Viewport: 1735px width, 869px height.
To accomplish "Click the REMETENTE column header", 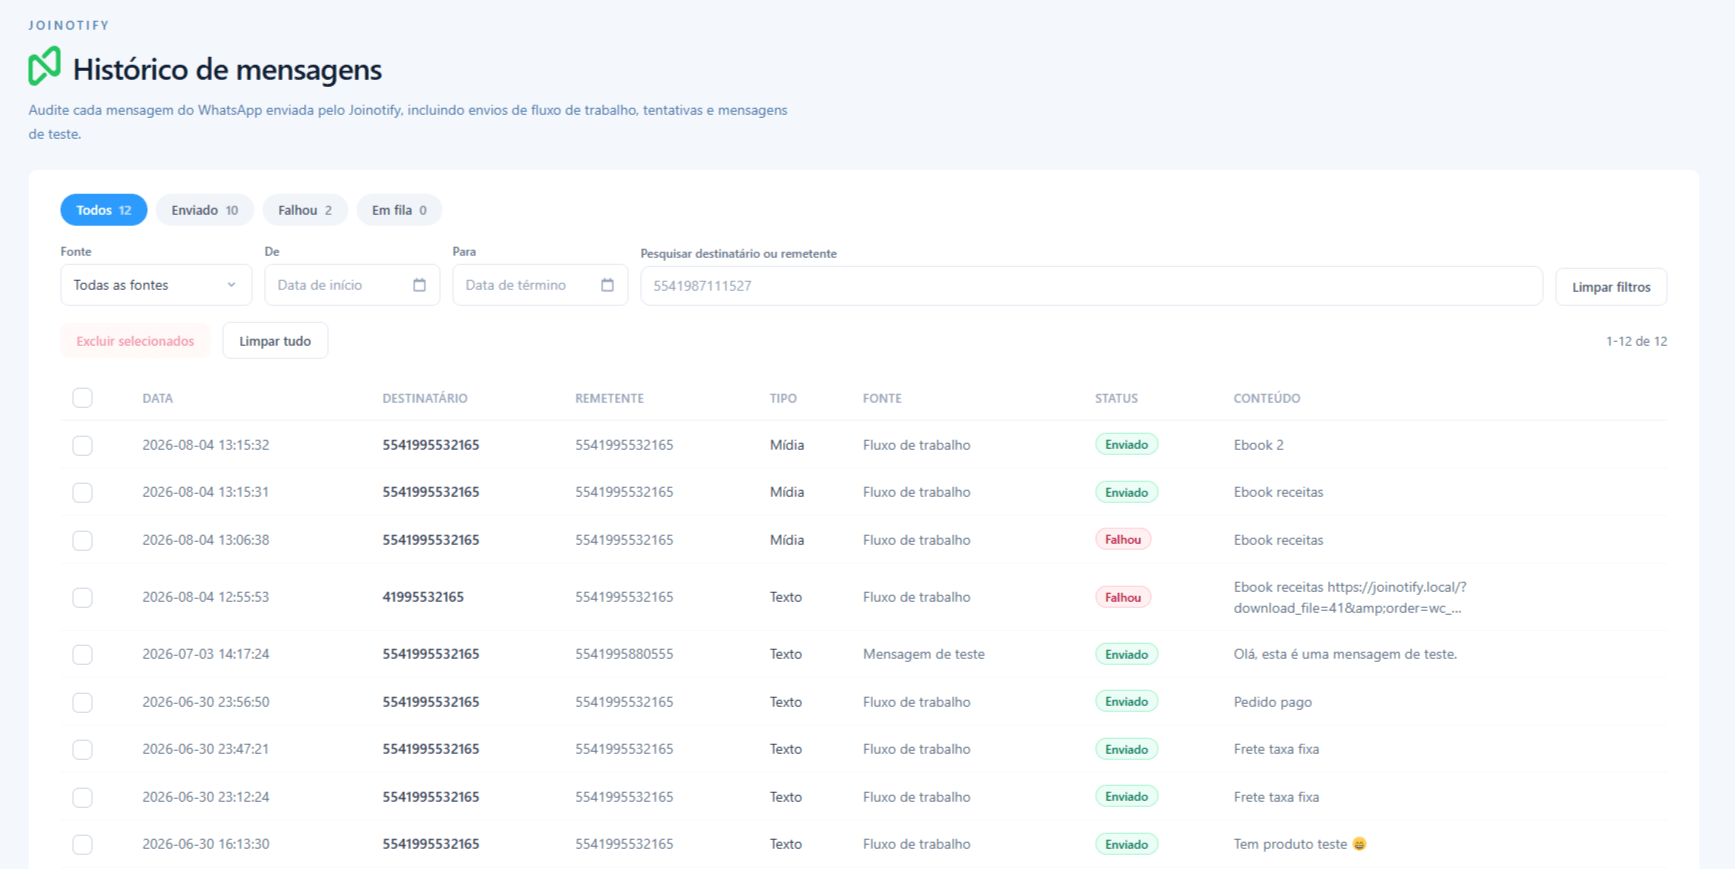I will (x=609, y=398).
